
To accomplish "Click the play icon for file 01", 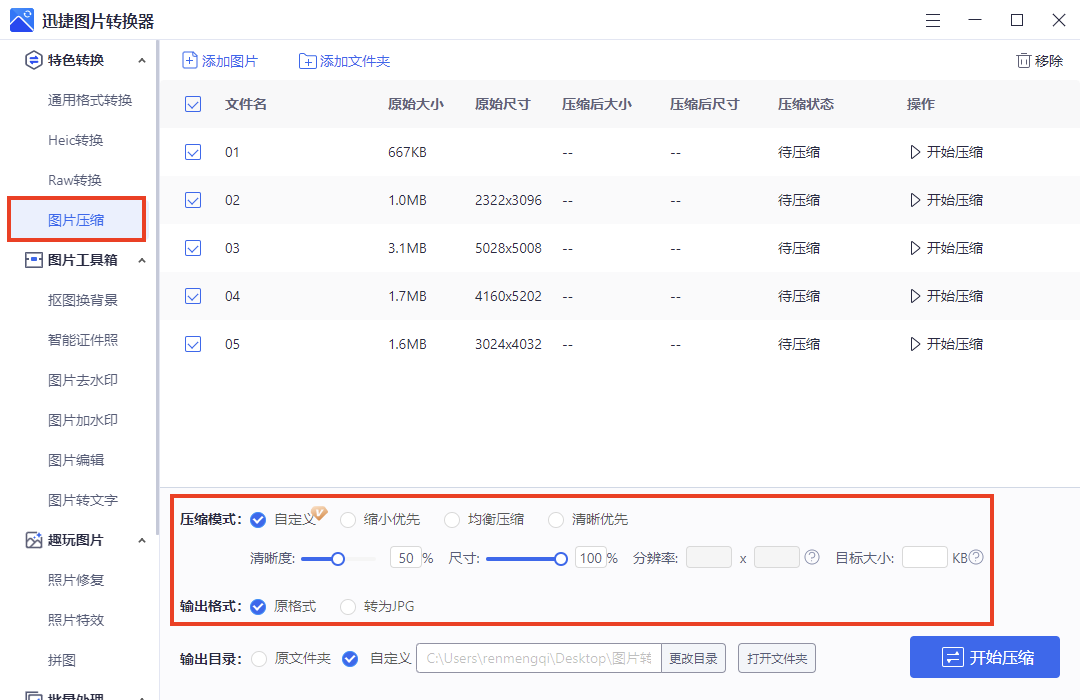I will click(915, 152).
